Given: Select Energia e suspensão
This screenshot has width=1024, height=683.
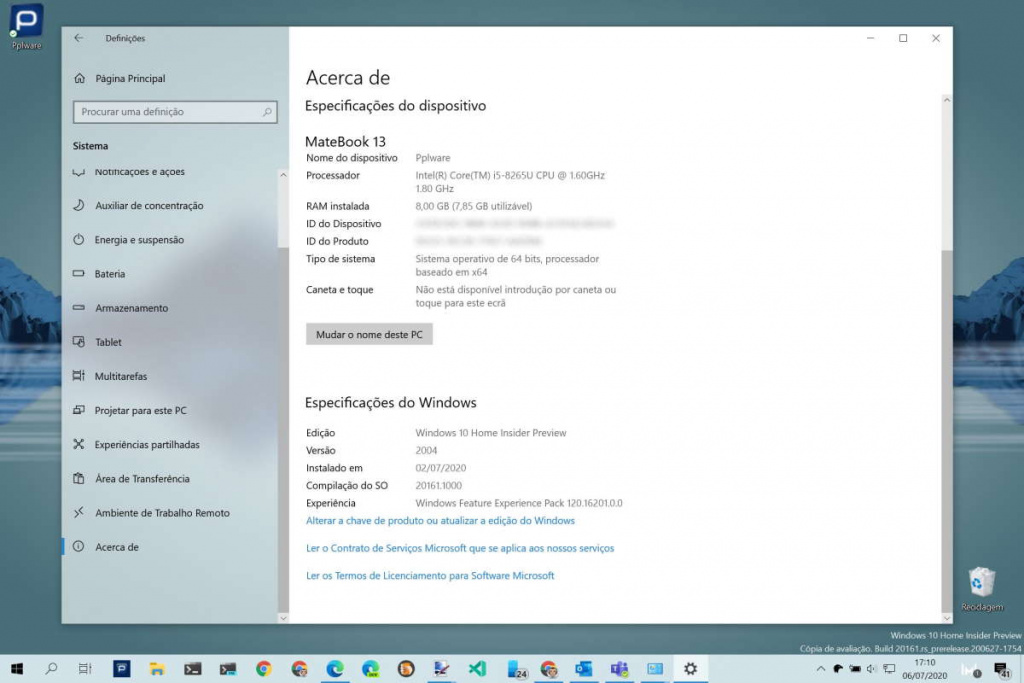Looking at the screenshot, I should coord(139,240).
